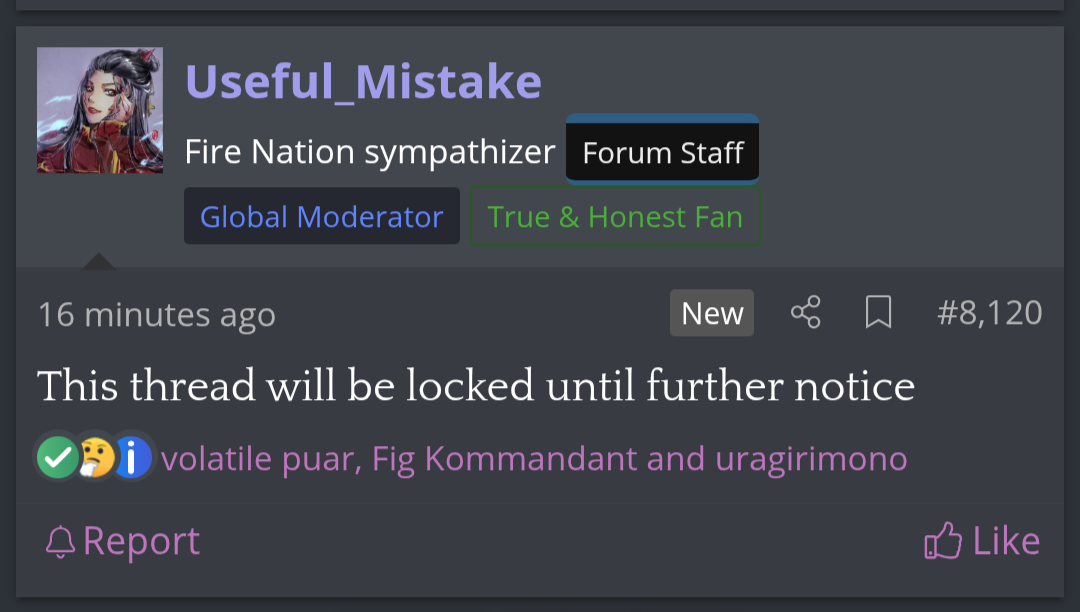
Task: Bookmark this post with the bookmark icon
Action: coord(878,313)
